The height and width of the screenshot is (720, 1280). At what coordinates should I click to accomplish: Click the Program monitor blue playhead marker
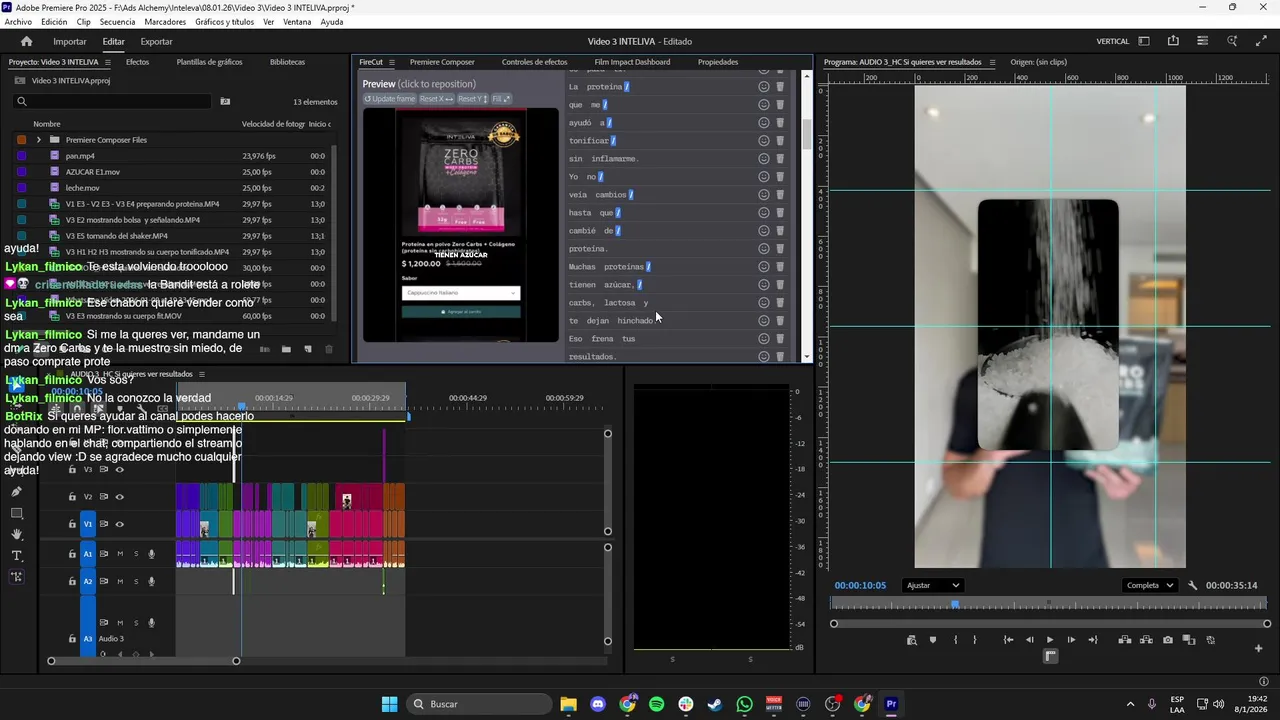click(955, 604)
